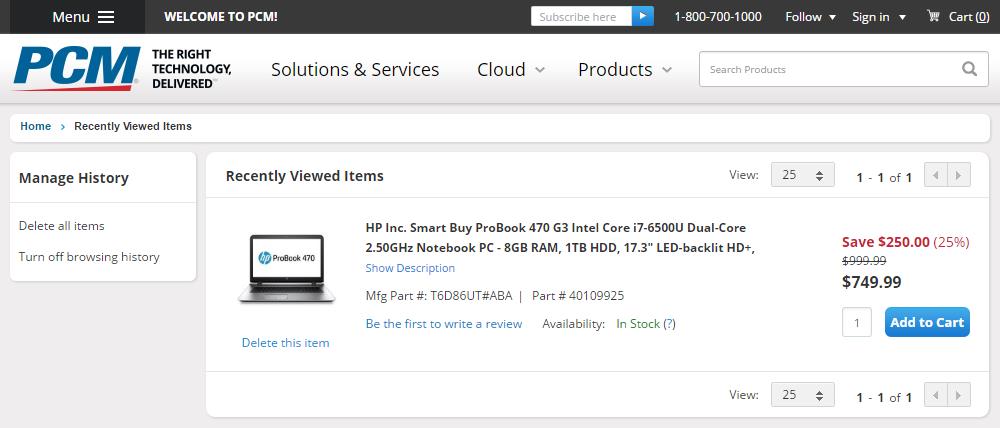Click the $749.99 price

872,282
